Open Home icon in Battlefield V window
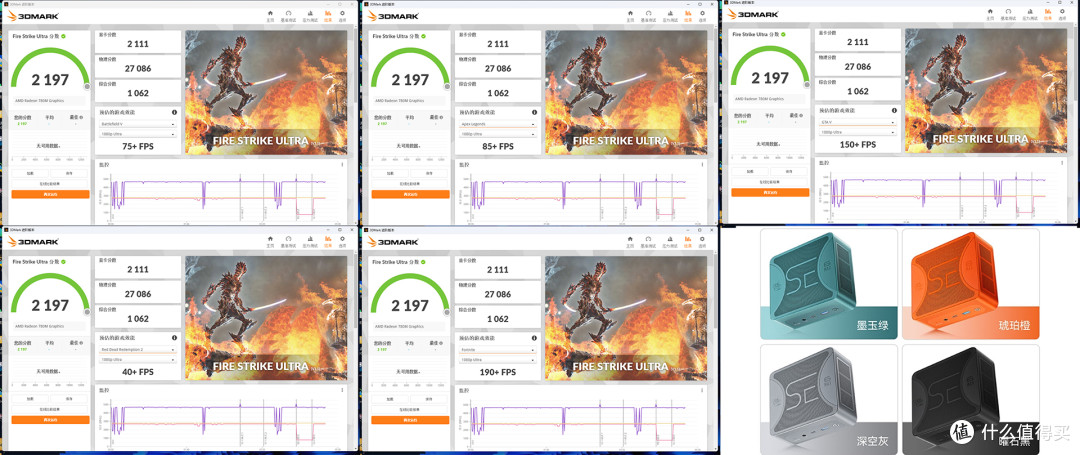Image resolution: width=1080 pixels, height=455 pixels. point(270,15)
